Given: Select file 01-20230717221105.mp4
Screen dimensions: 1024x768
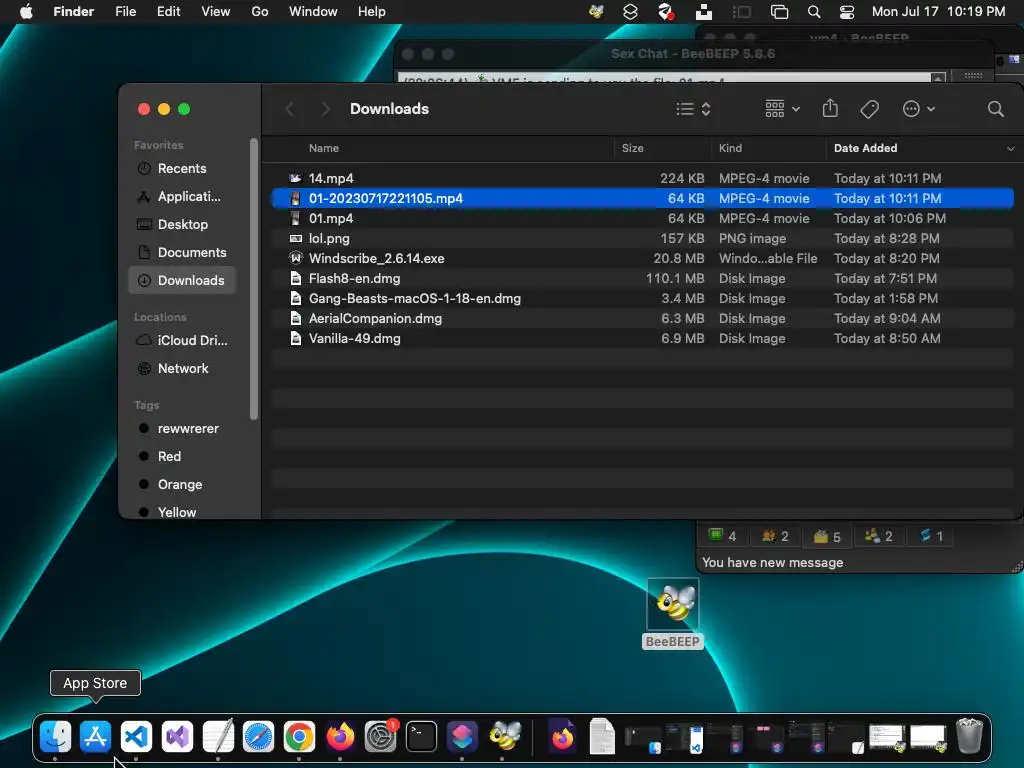Looking at the screenshot, I should pos(643,199).
